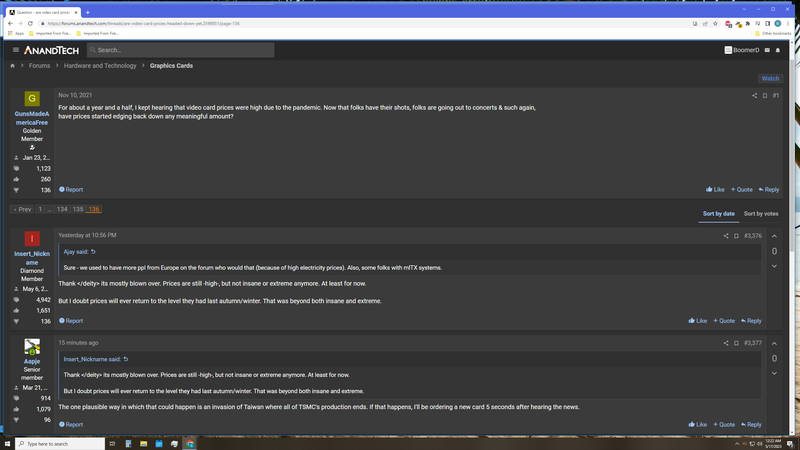
Task: Bookmark post #3,376
Action: 736,236
